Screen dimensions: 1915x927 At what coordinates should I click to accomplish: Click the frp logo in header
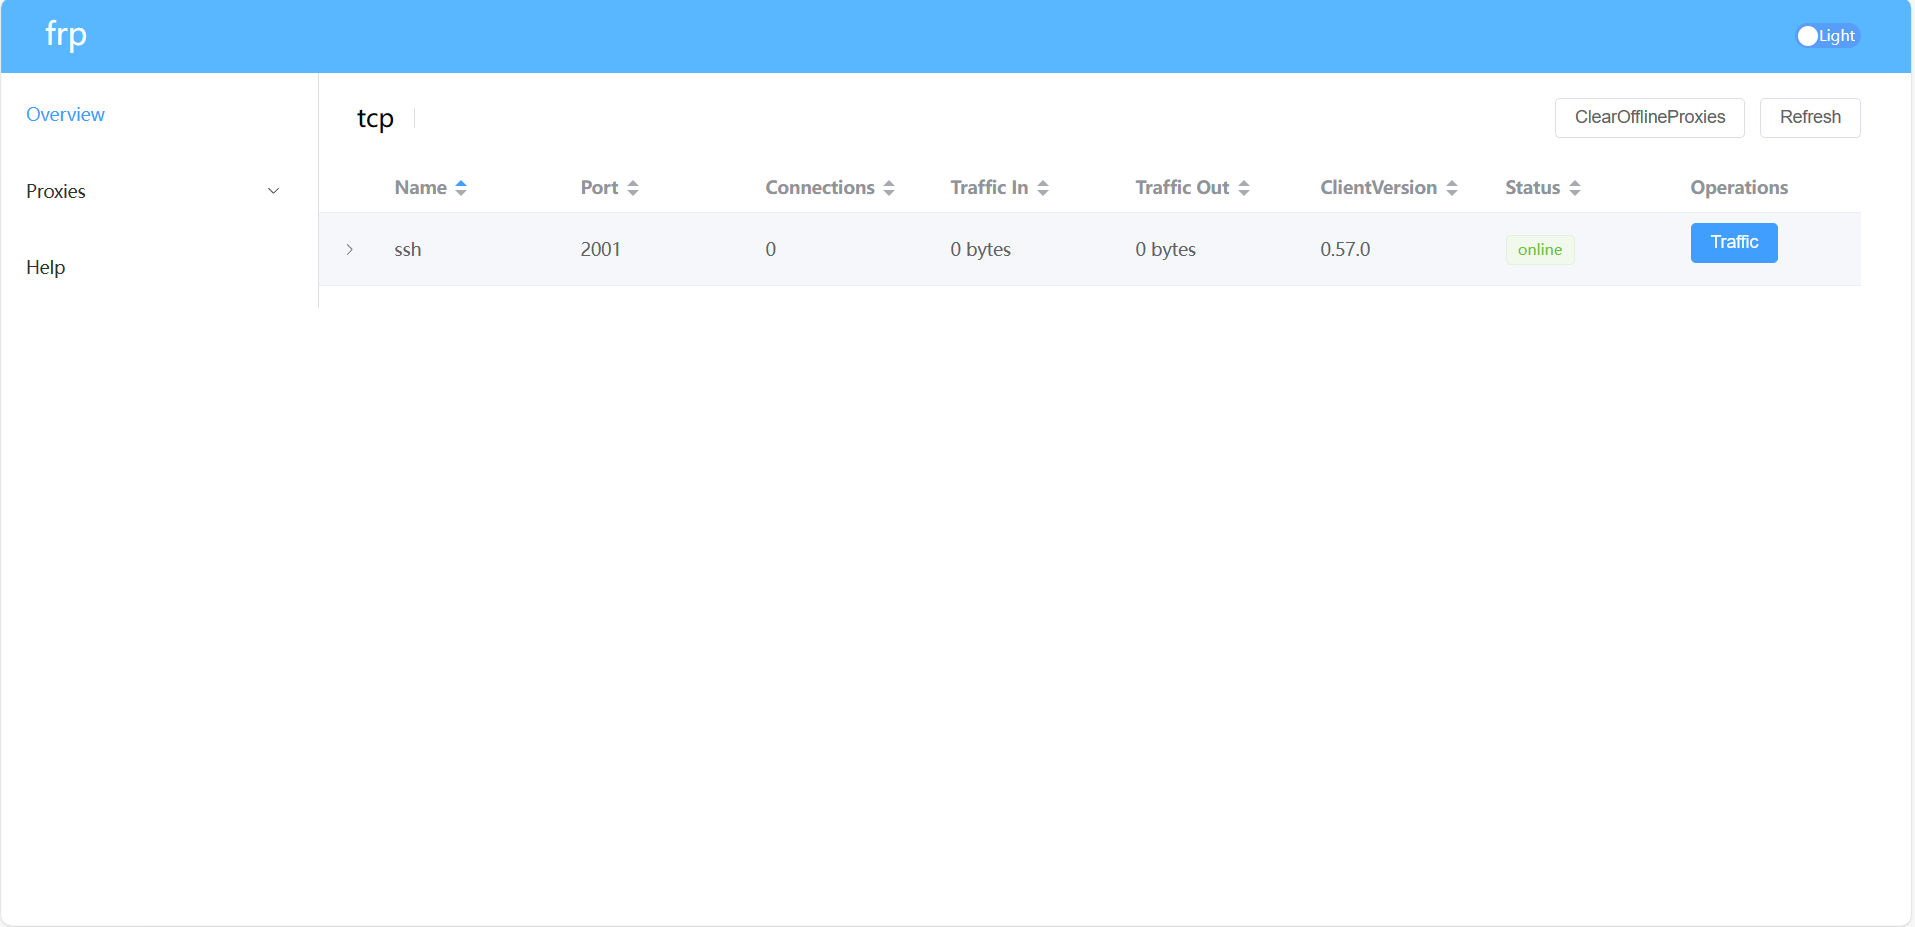66,35
